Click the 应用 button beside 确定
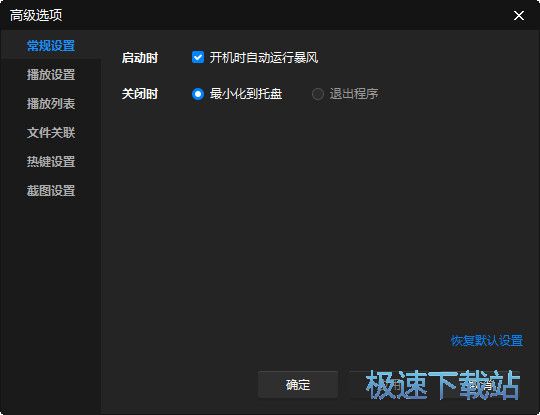 pos(388,385)
